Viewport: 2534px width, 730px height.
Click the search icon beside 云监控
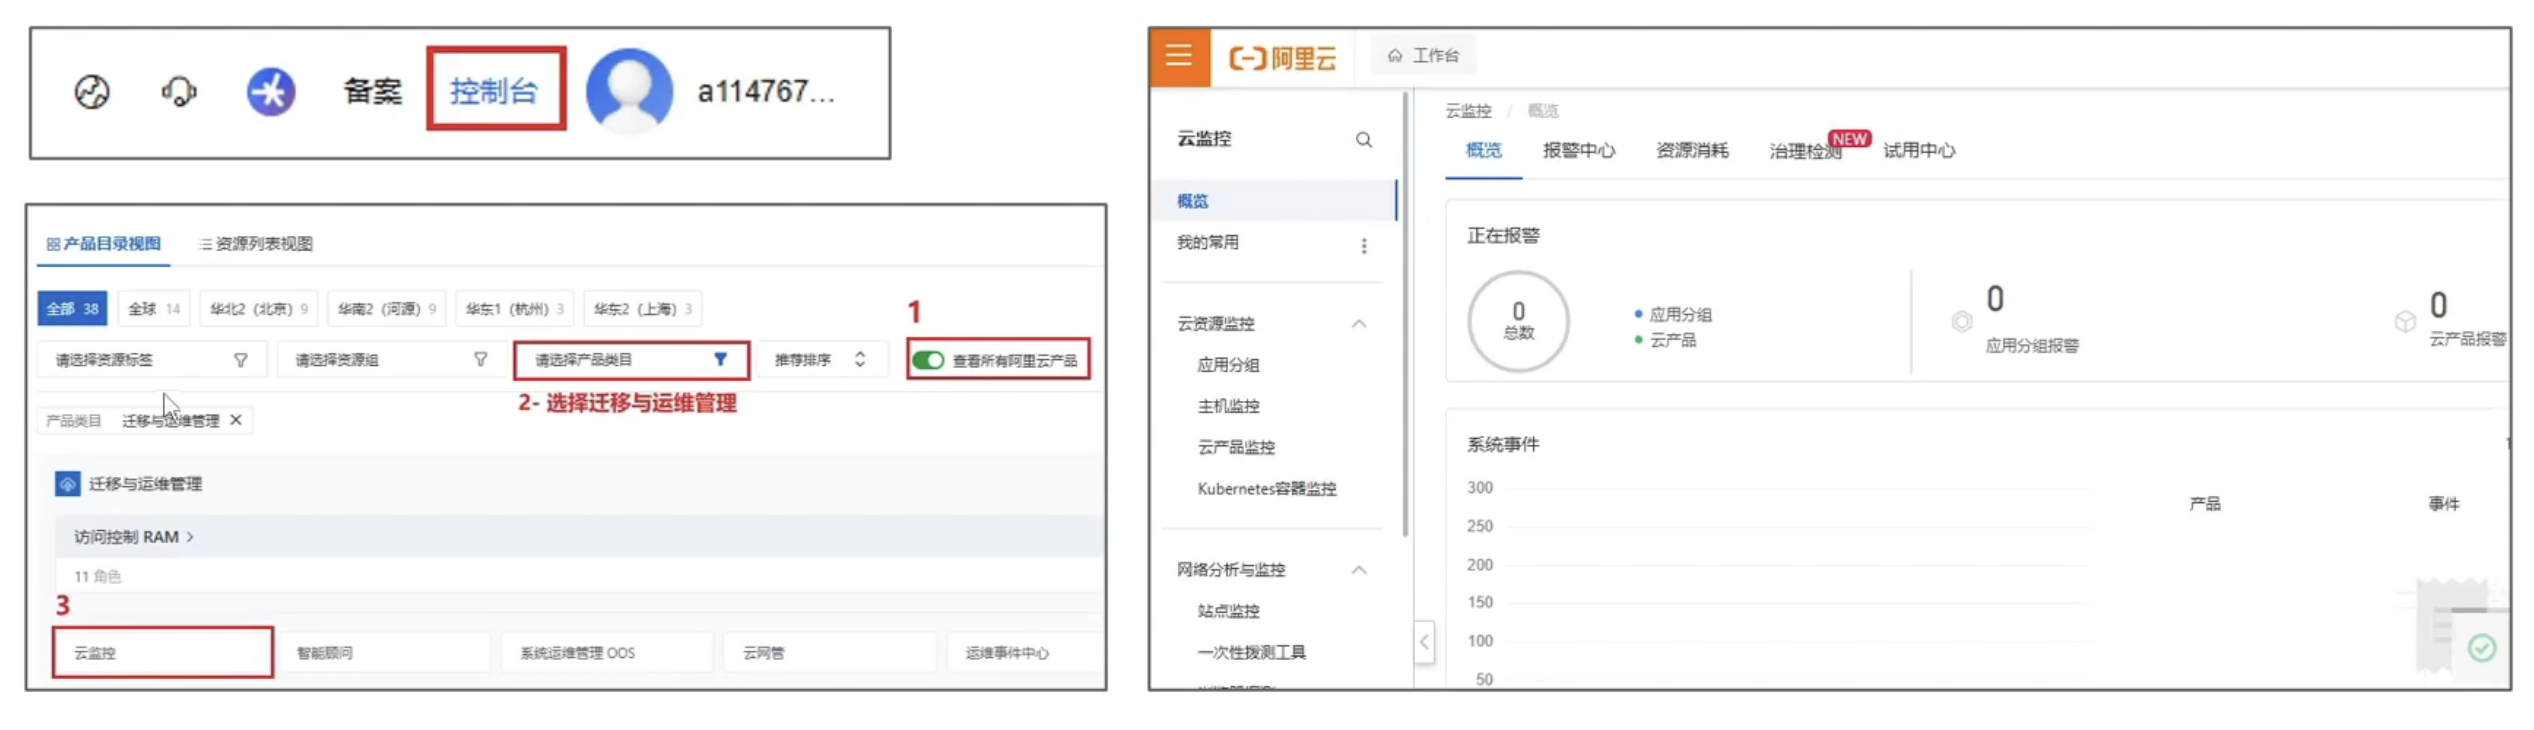coord(1364,139)
